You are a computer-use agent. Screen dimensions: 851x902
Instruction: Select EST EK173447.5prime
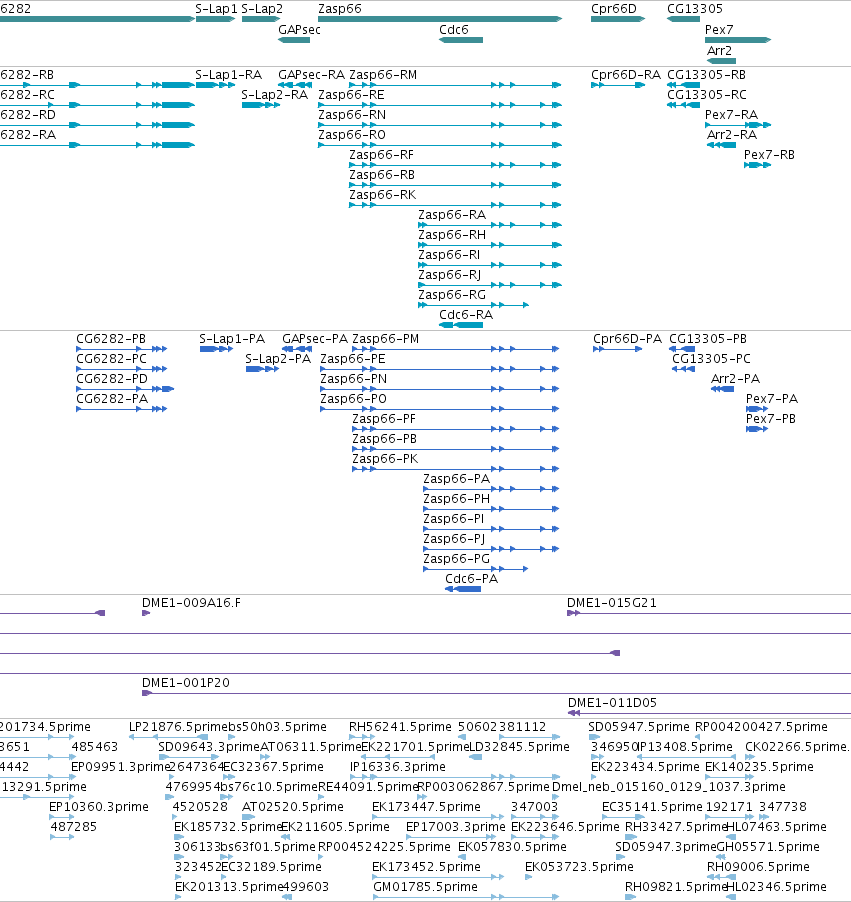[438, 817]
